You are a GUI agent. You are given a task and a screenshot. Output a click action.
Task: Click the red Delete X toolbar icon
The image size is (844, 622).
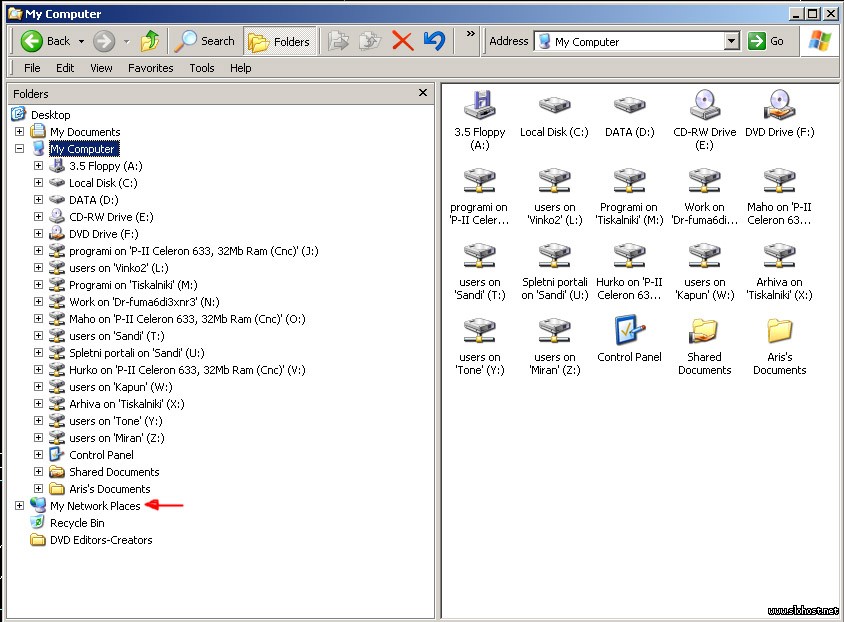click(402, 41)
